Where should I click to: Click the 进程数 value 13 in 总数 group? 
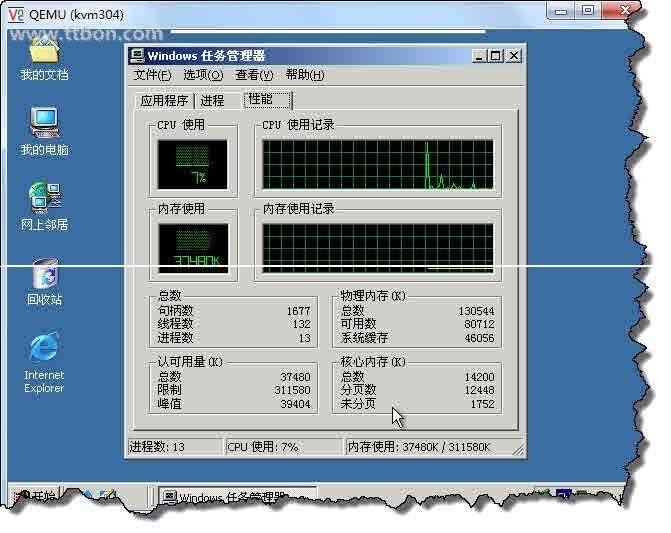pos(305,338)
